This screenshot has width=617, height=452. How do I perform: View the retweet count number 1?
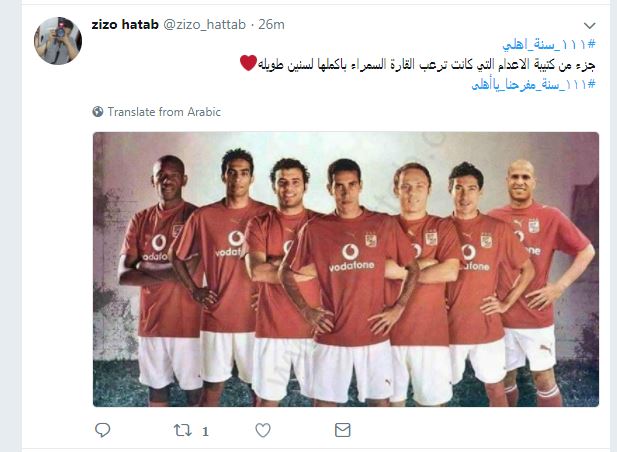[205, 432]
